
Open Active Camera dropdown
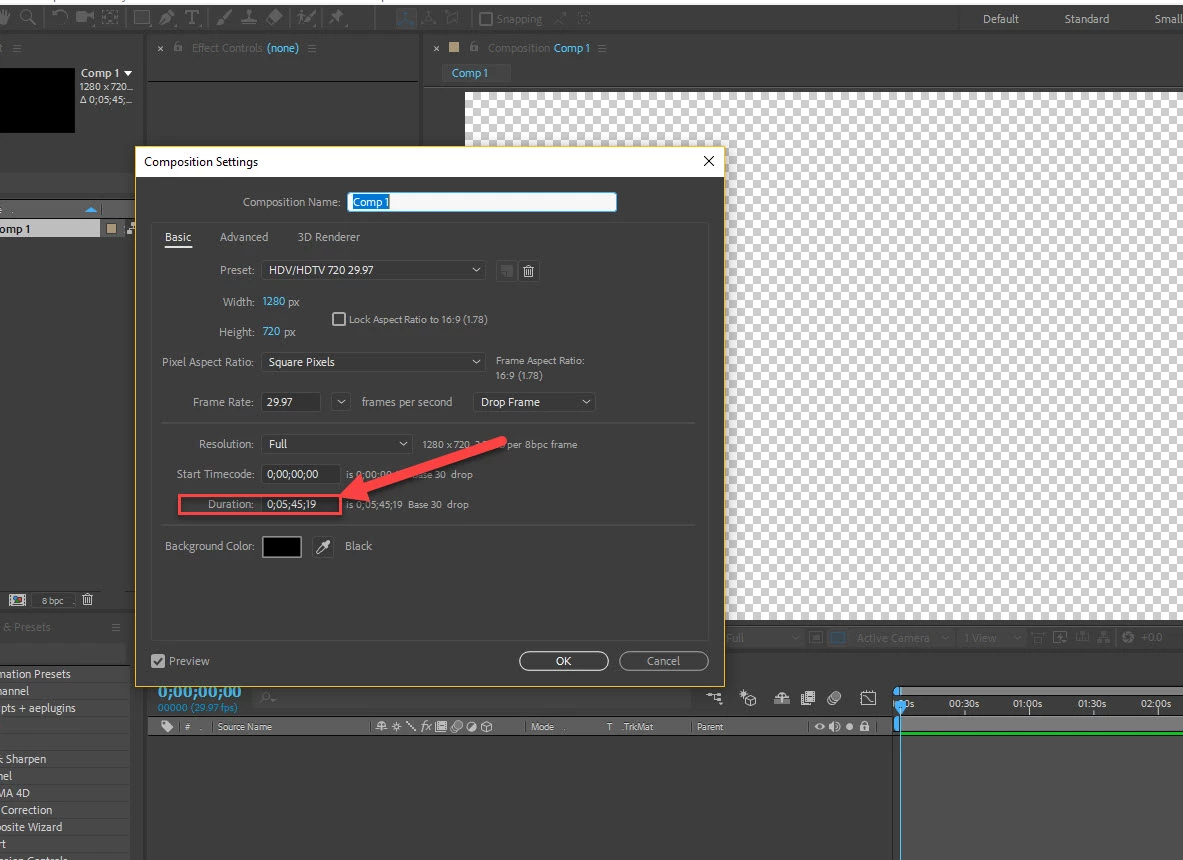pos(902,638)
